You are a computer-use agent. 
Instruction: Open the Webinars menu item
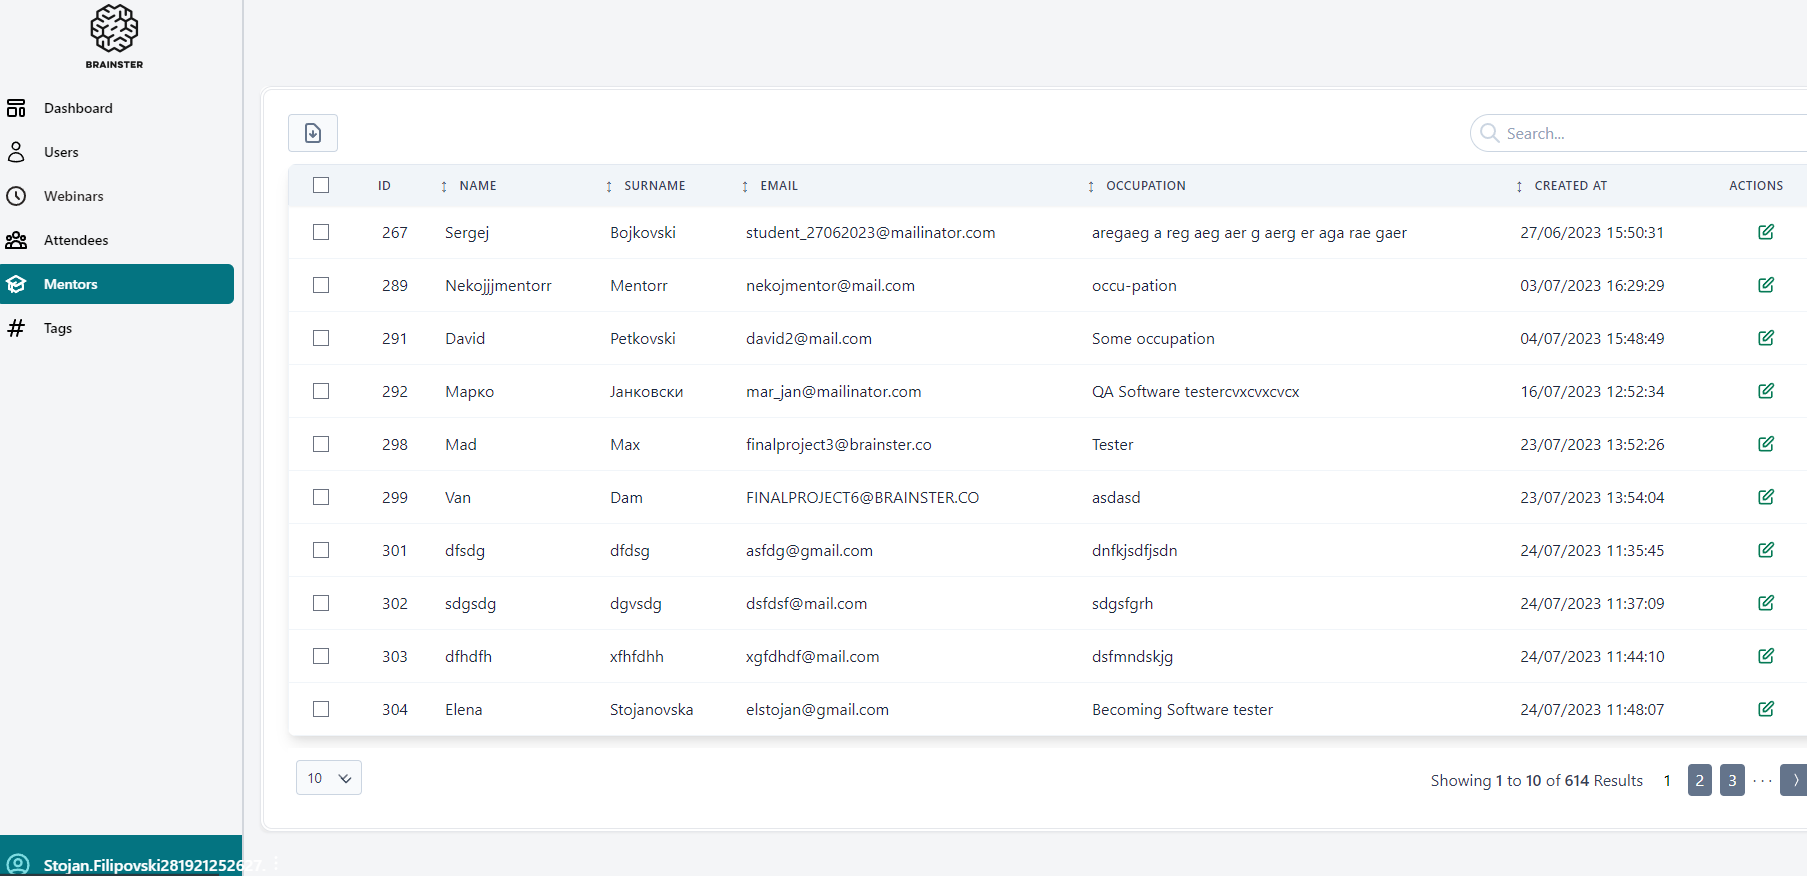(x=73, y=196)
